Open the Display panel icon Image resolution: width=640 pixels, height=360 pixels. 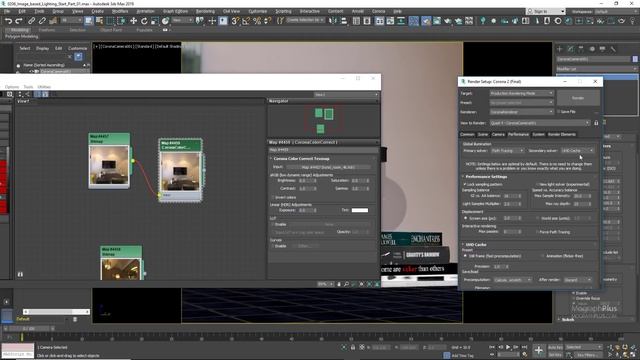click(602, 49)
